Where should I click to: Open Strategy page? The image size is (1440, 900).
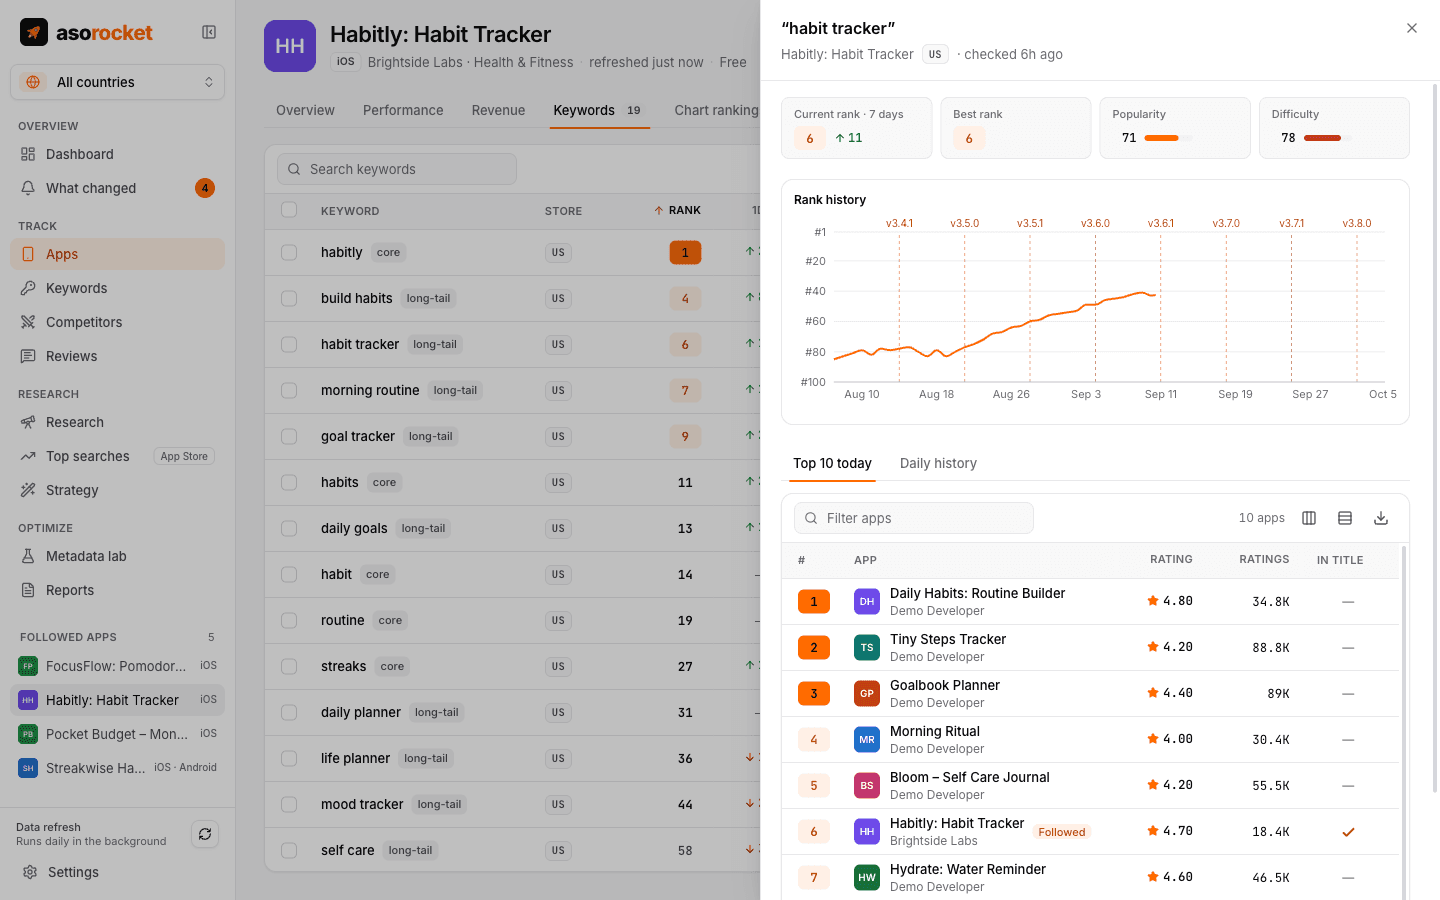coord(117,490)
